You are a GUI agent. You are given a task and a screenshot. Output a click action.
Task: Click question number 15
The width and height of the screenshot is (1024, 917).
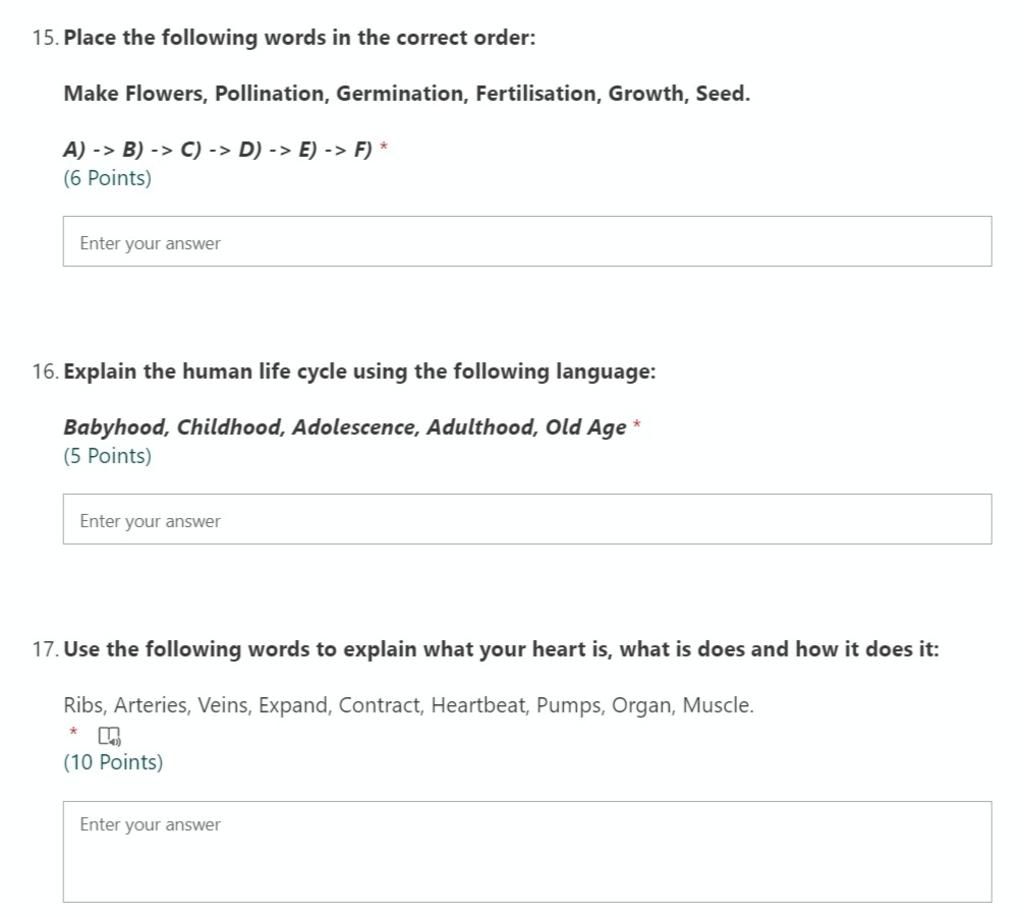point(45,37)
